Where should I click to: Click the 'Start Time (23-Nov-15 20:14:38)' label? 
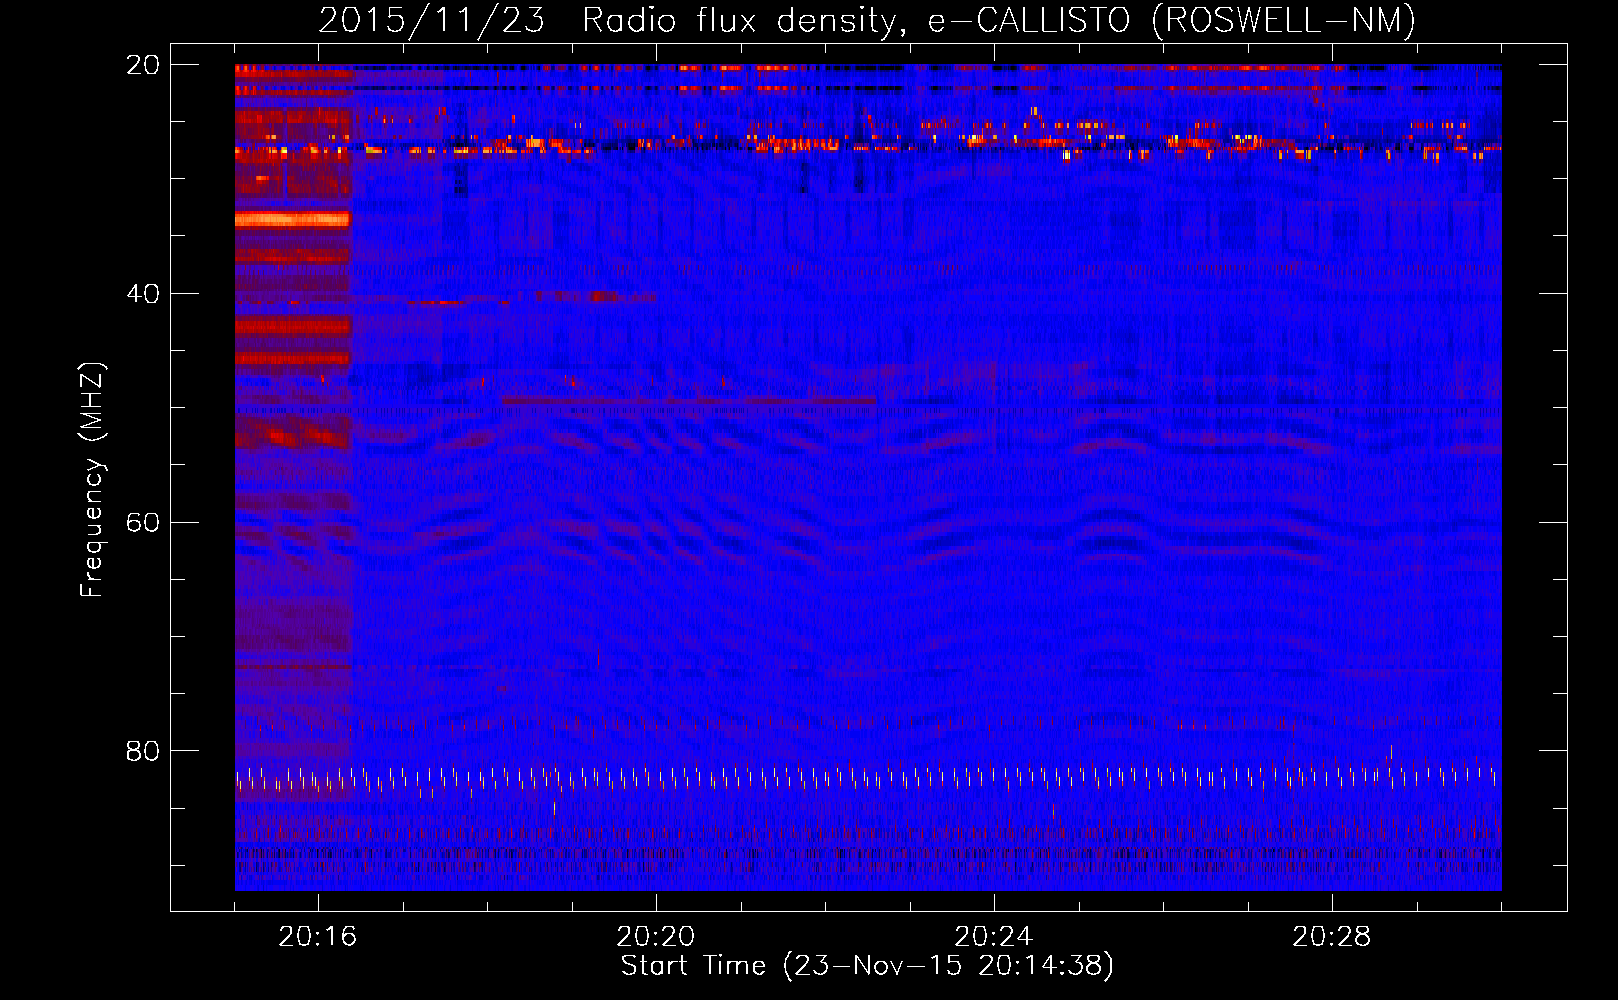click(x=867, y=966)
